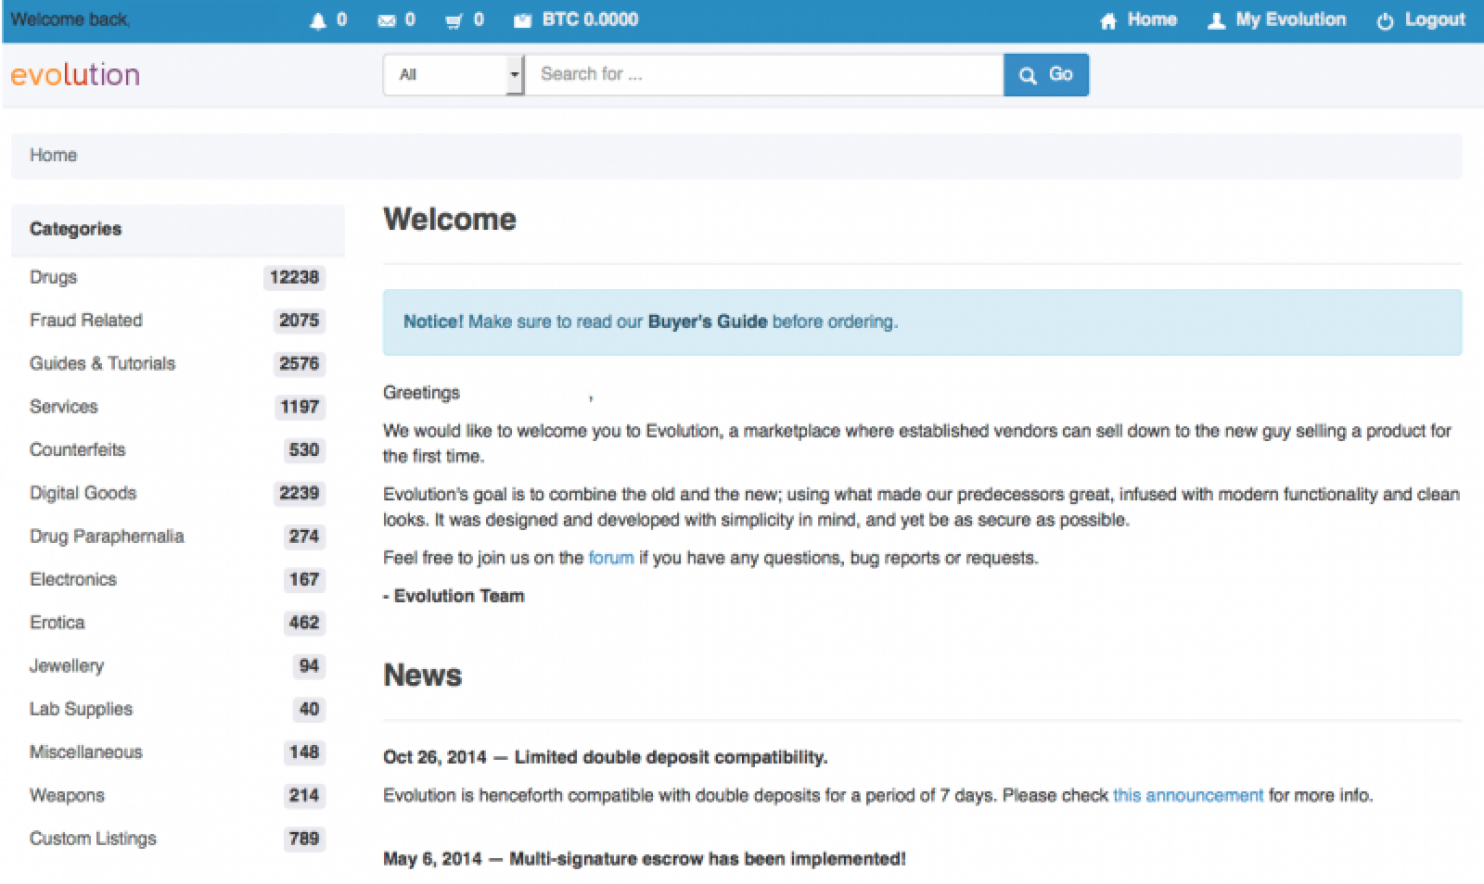The width and height of the screenshot is (1484, 884).
Task: Click the Logout power icon
Action: [x=1385, y=21]
